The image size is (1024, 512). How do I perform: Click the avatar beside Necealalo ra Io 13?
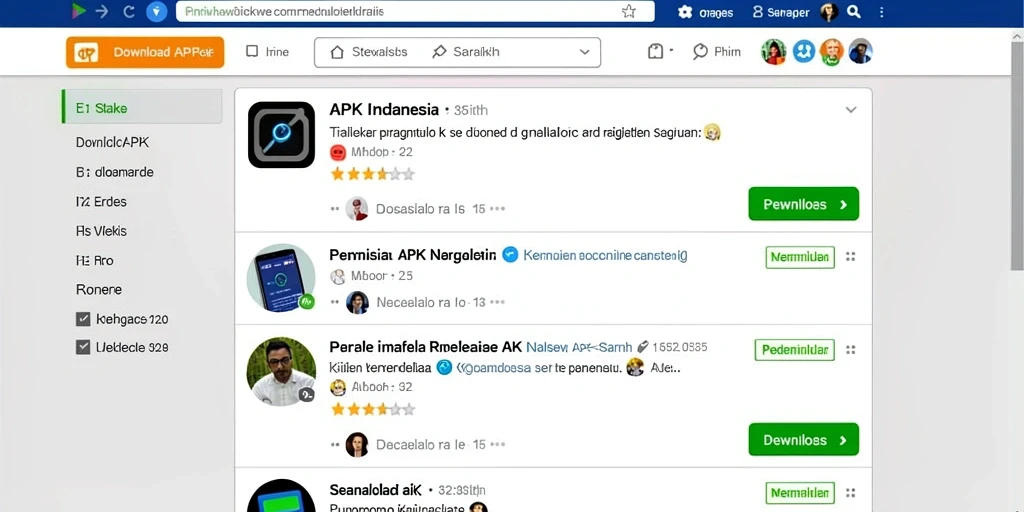[357, 302]
